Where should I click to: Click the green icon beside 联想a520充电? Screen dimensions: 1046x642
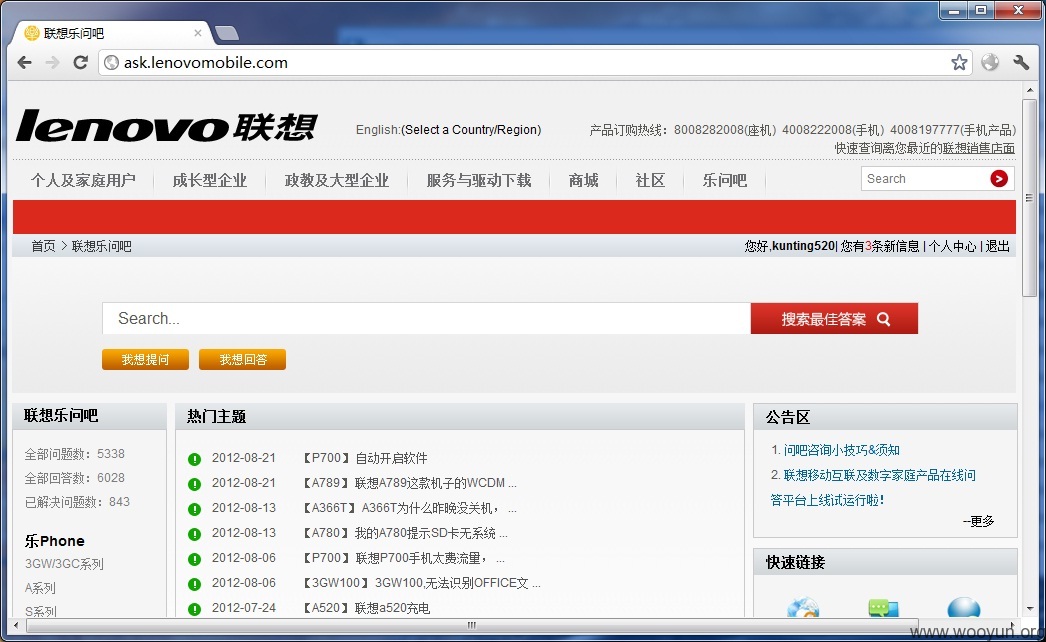tap(194, 609)
